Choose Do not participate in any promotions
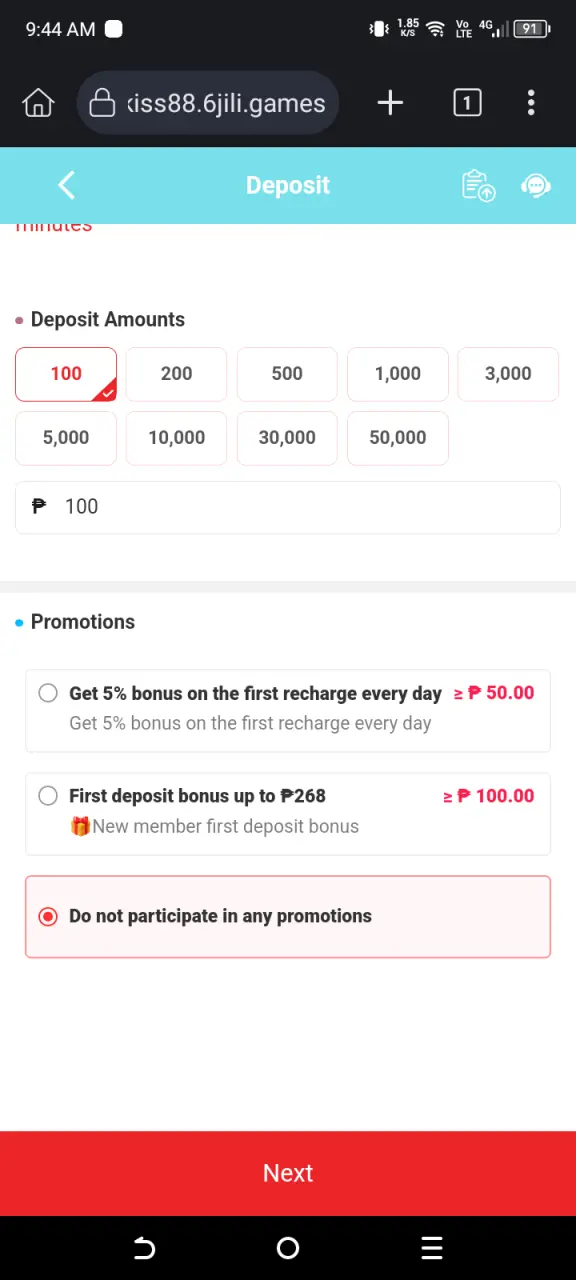This screenshot has width=576, height=1280. coord(288,917)
